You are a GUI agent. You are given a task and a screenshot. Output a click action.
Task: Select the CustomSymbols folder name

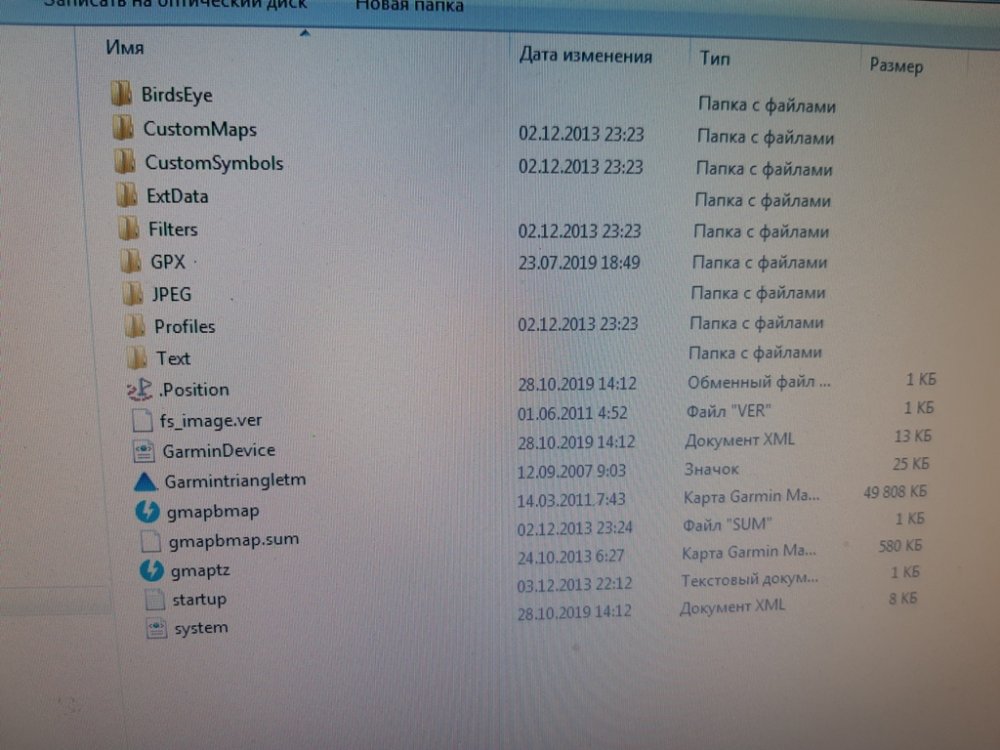[x=214, y=163]
